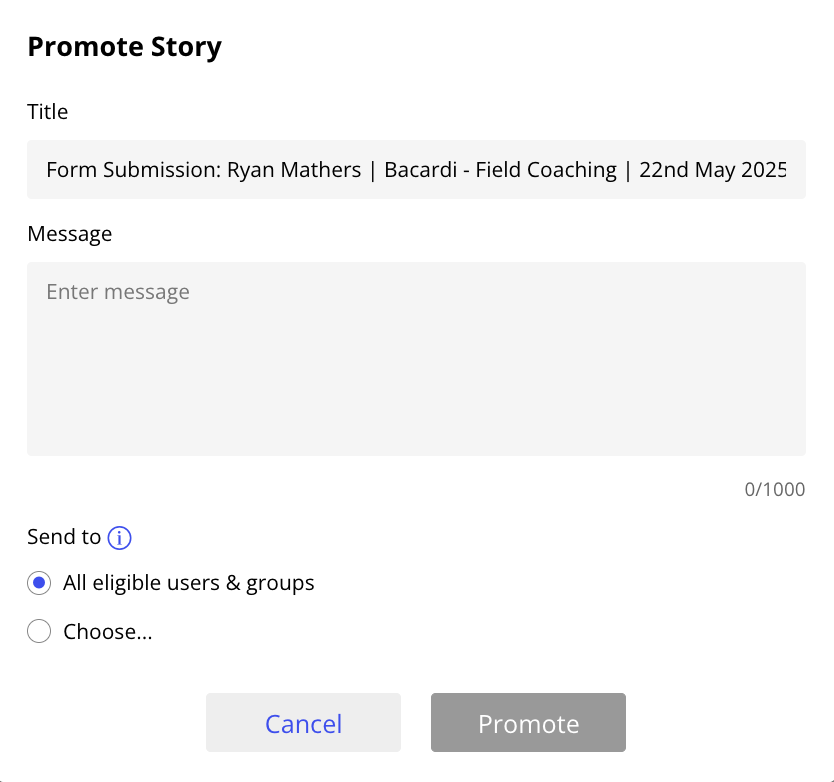The image size is (834, 782).
Task: Click the circled 'i' next to Send to
Action: [118, 538]
